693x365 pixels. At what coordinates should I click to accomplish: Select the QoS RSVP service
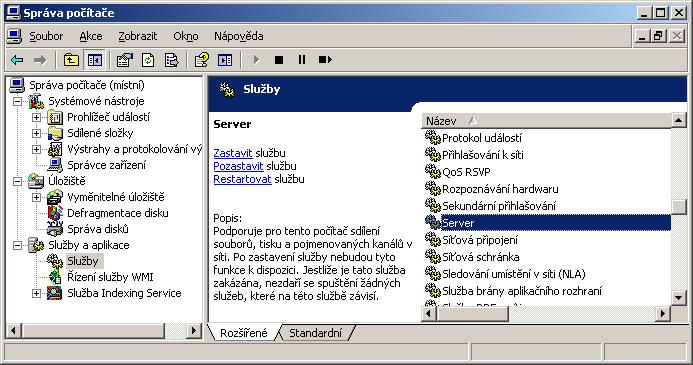click(x=466, y=172)
